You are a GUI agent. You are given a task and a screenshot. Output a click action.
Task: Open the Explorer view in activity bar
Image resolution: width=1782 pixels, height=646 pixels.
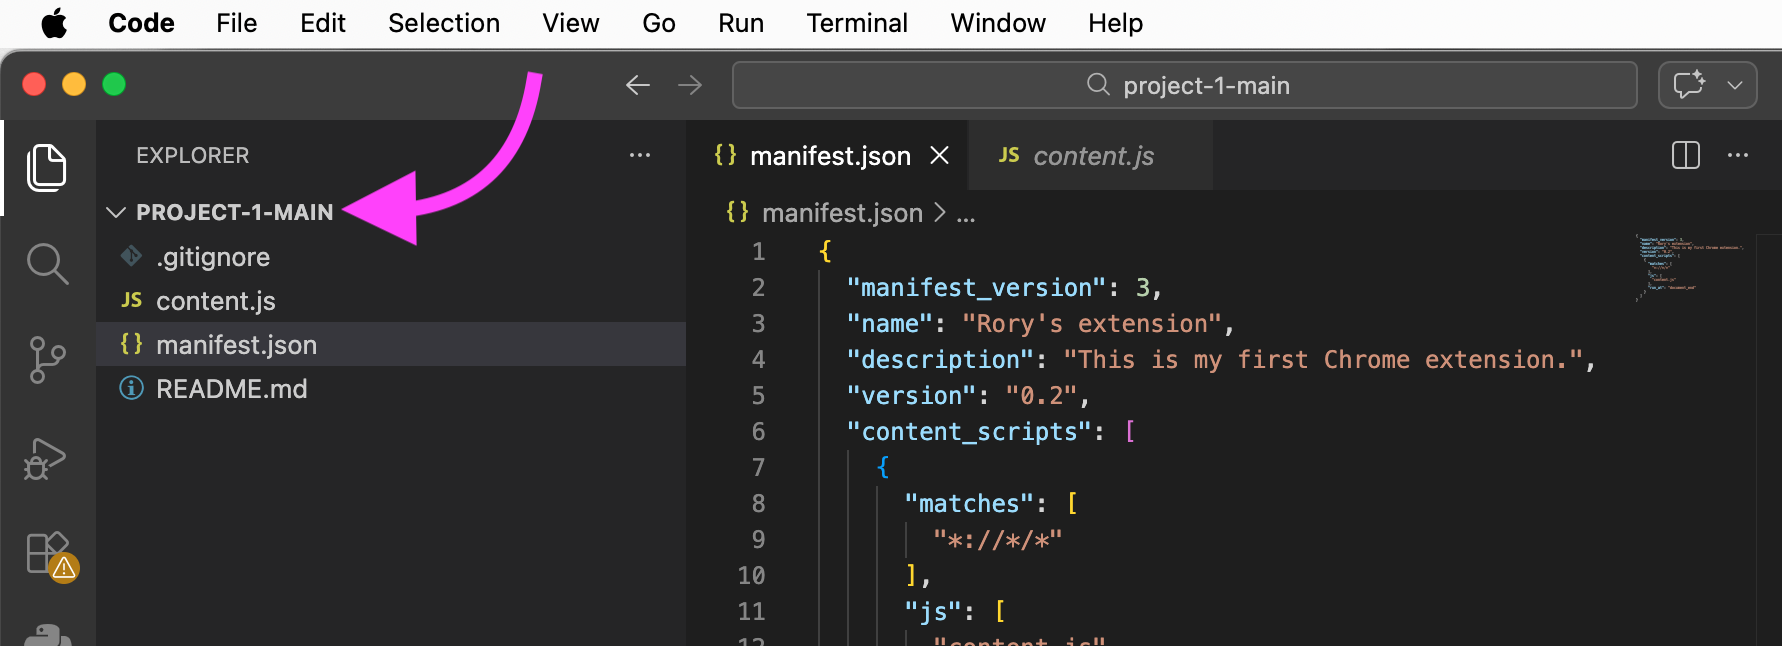[47, 167]
